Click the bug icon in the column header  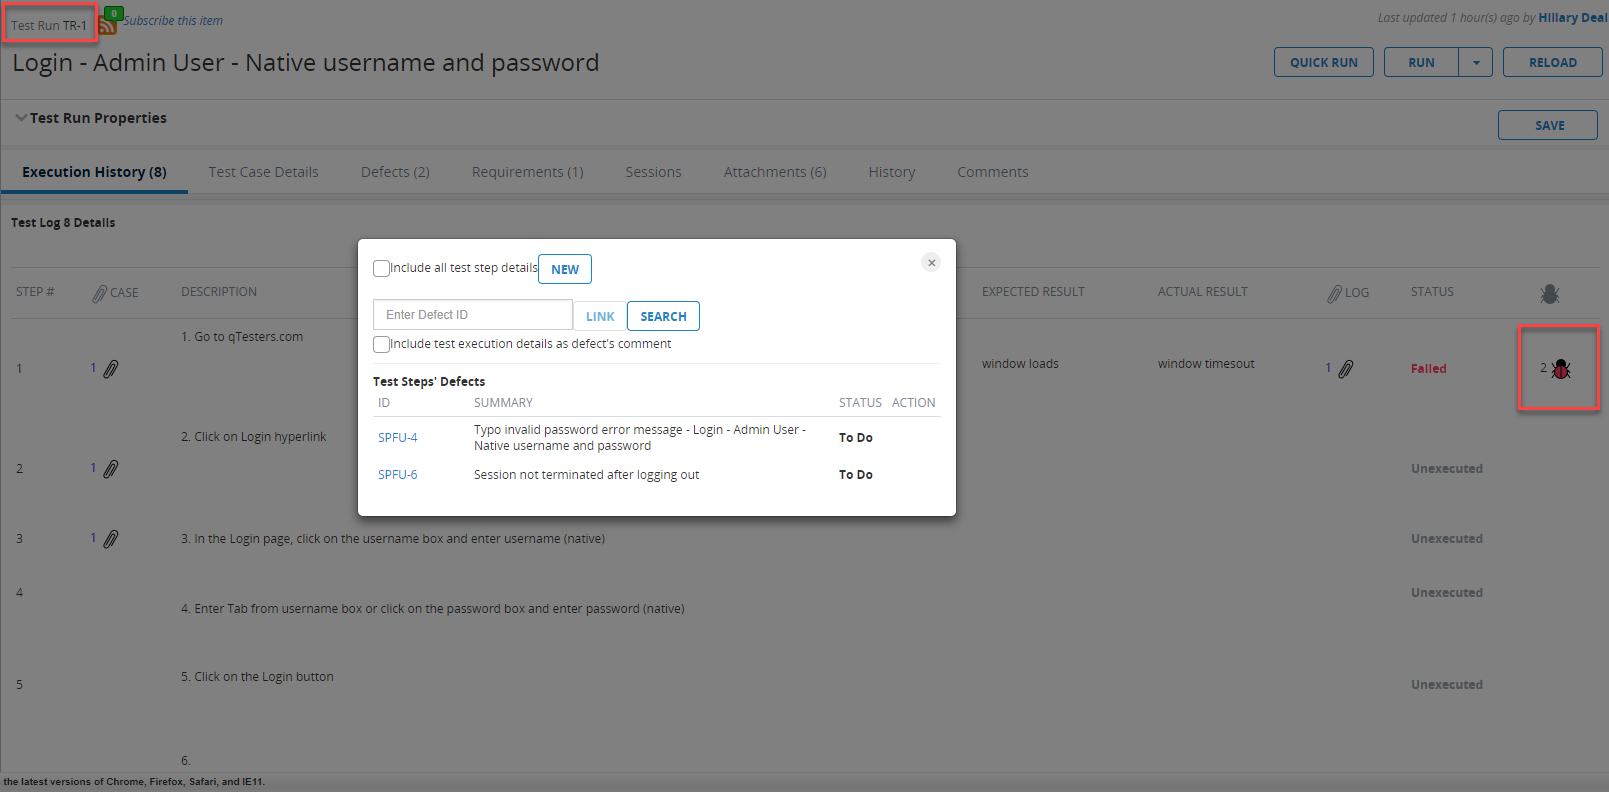1549,294
